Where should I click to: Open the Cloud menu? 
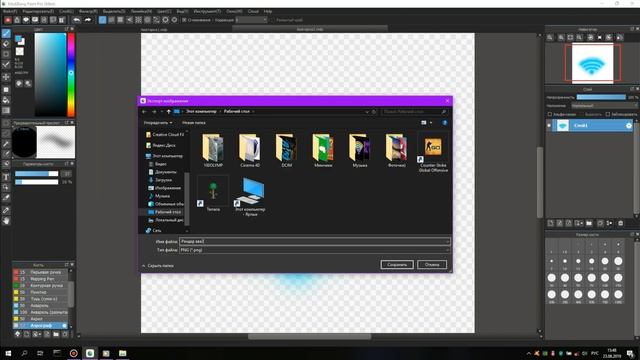(x=253, y=11)
